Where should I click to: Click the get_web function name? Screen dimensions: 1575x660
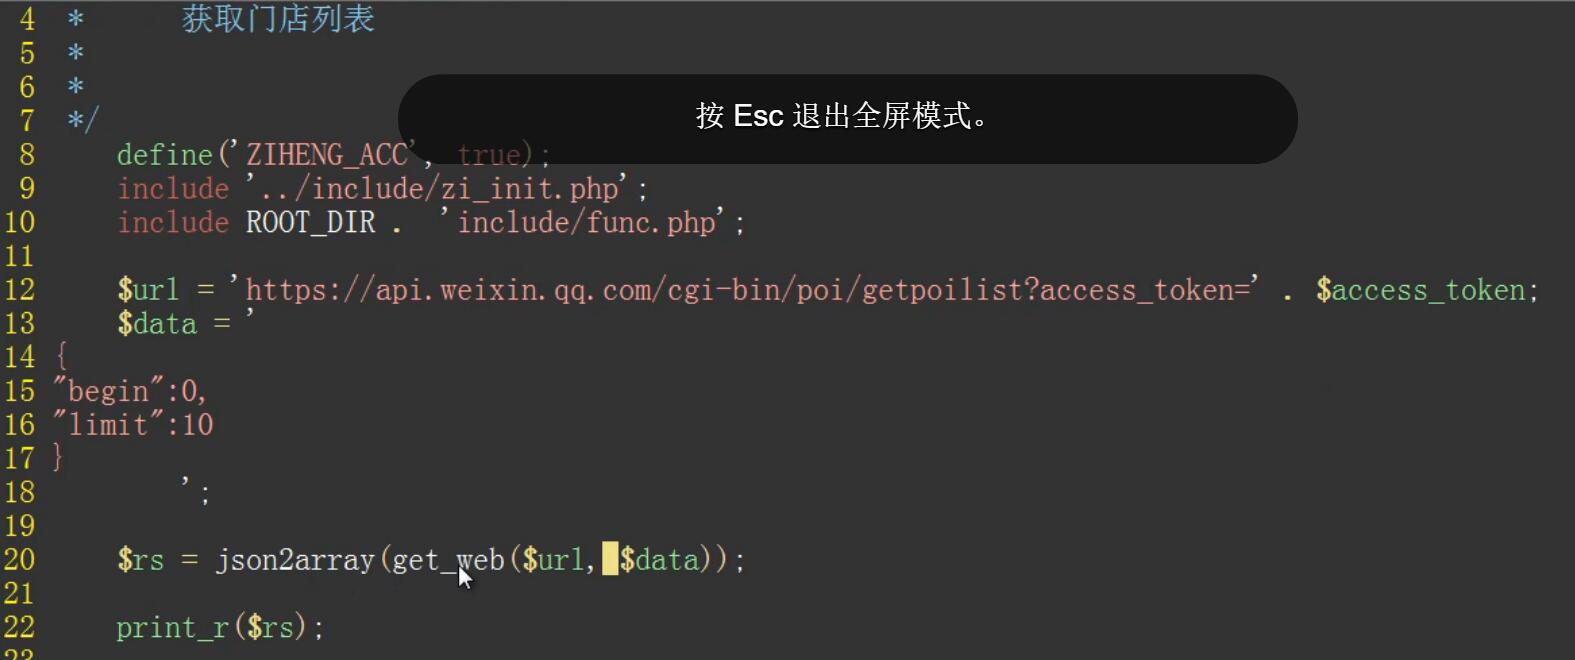pos(448,560)
